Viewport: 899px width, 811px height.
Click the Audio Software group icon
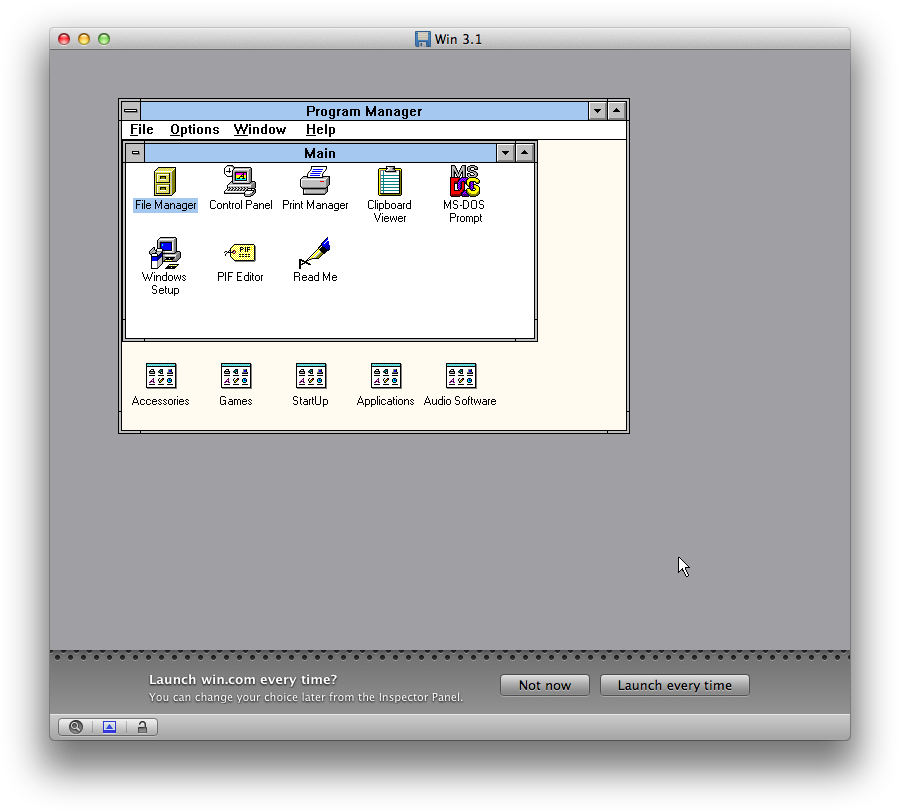(x=461, y=376)
